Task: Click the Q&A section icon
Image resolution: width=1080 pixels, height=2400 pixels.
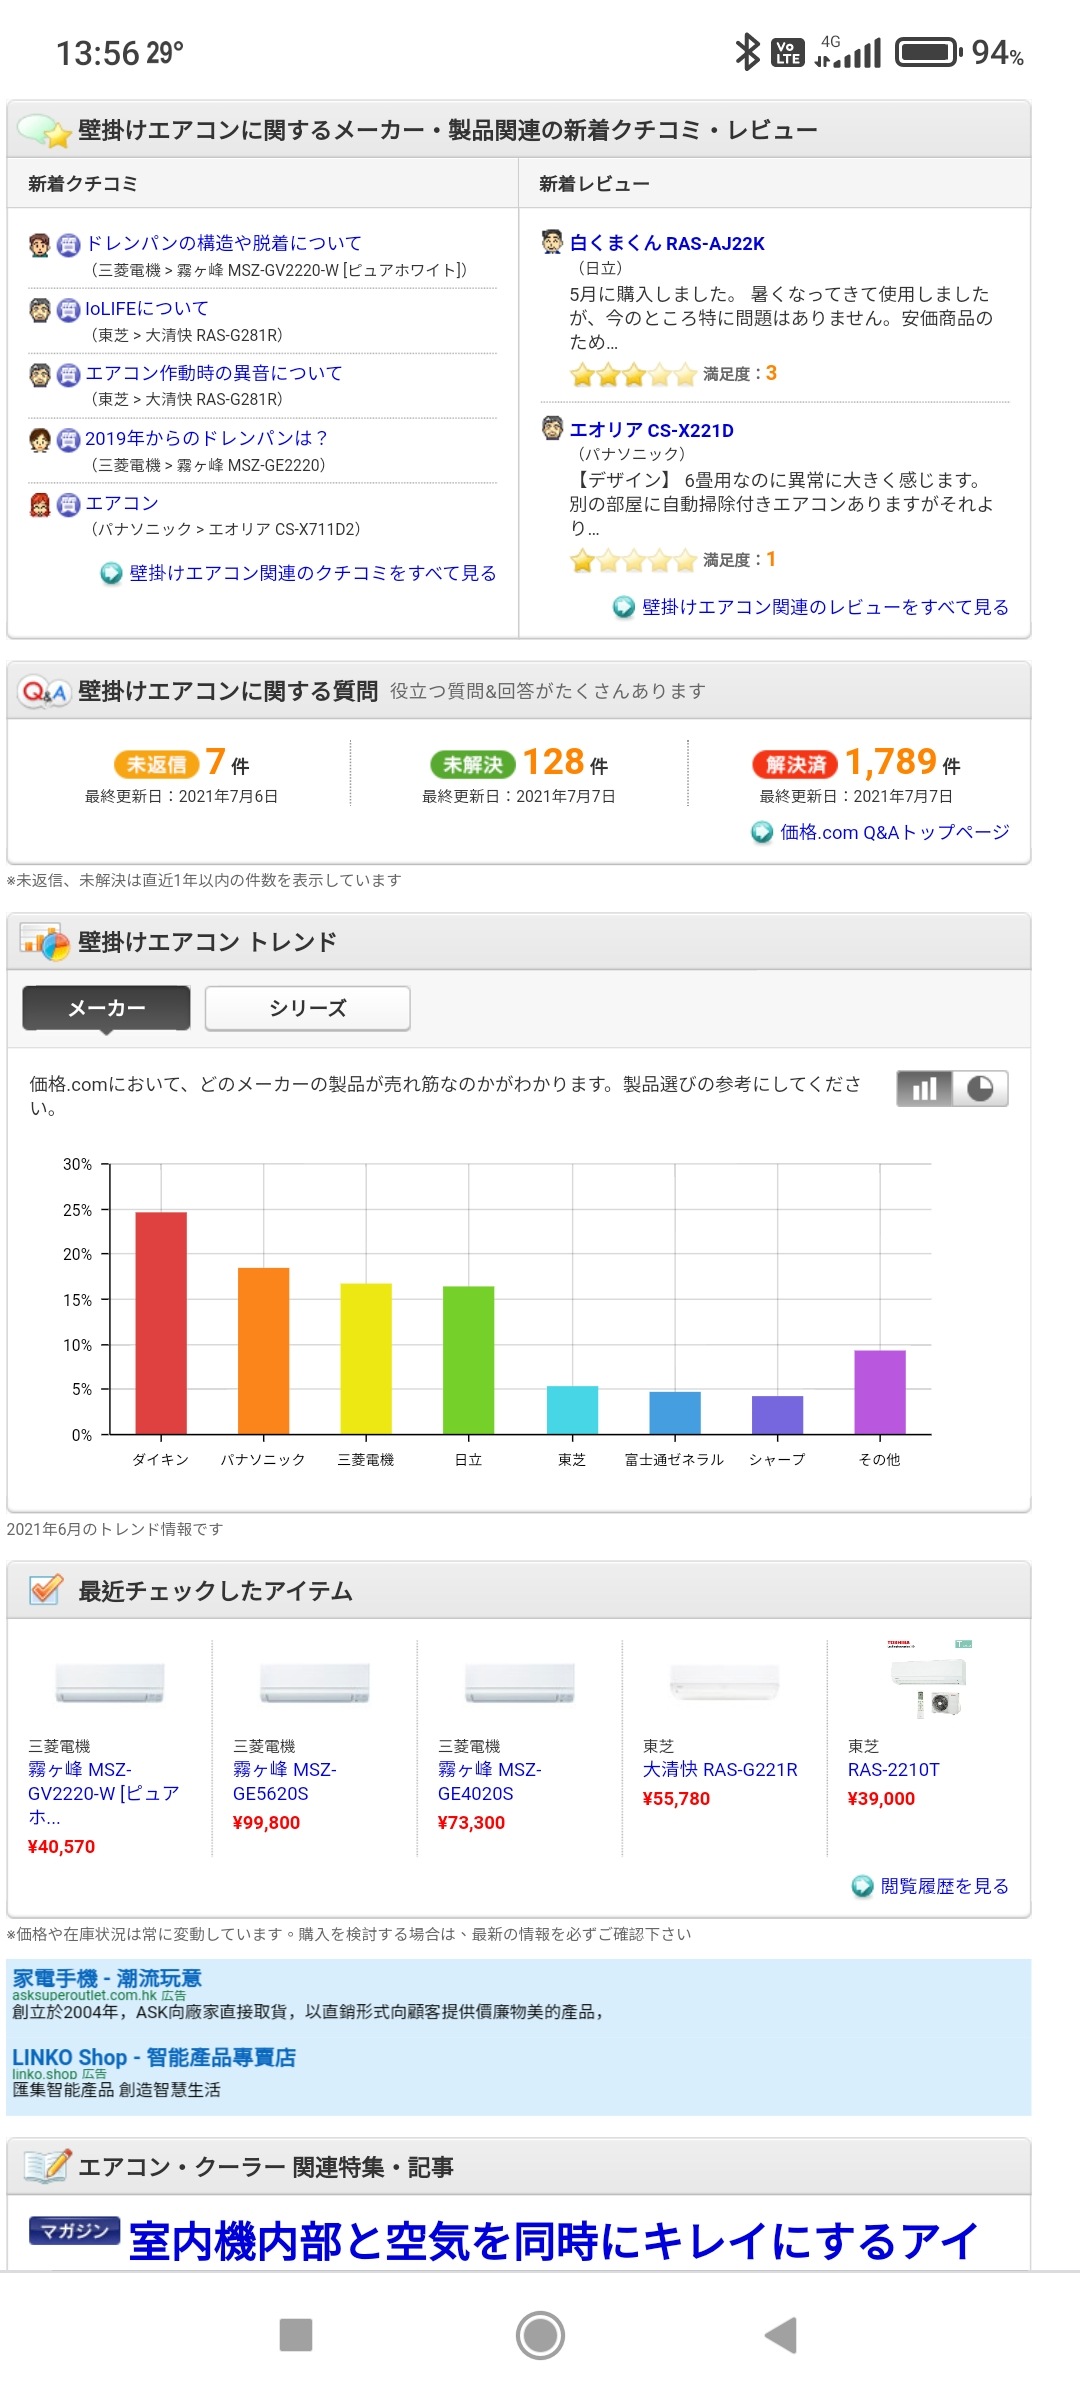Action: point(44,691)
